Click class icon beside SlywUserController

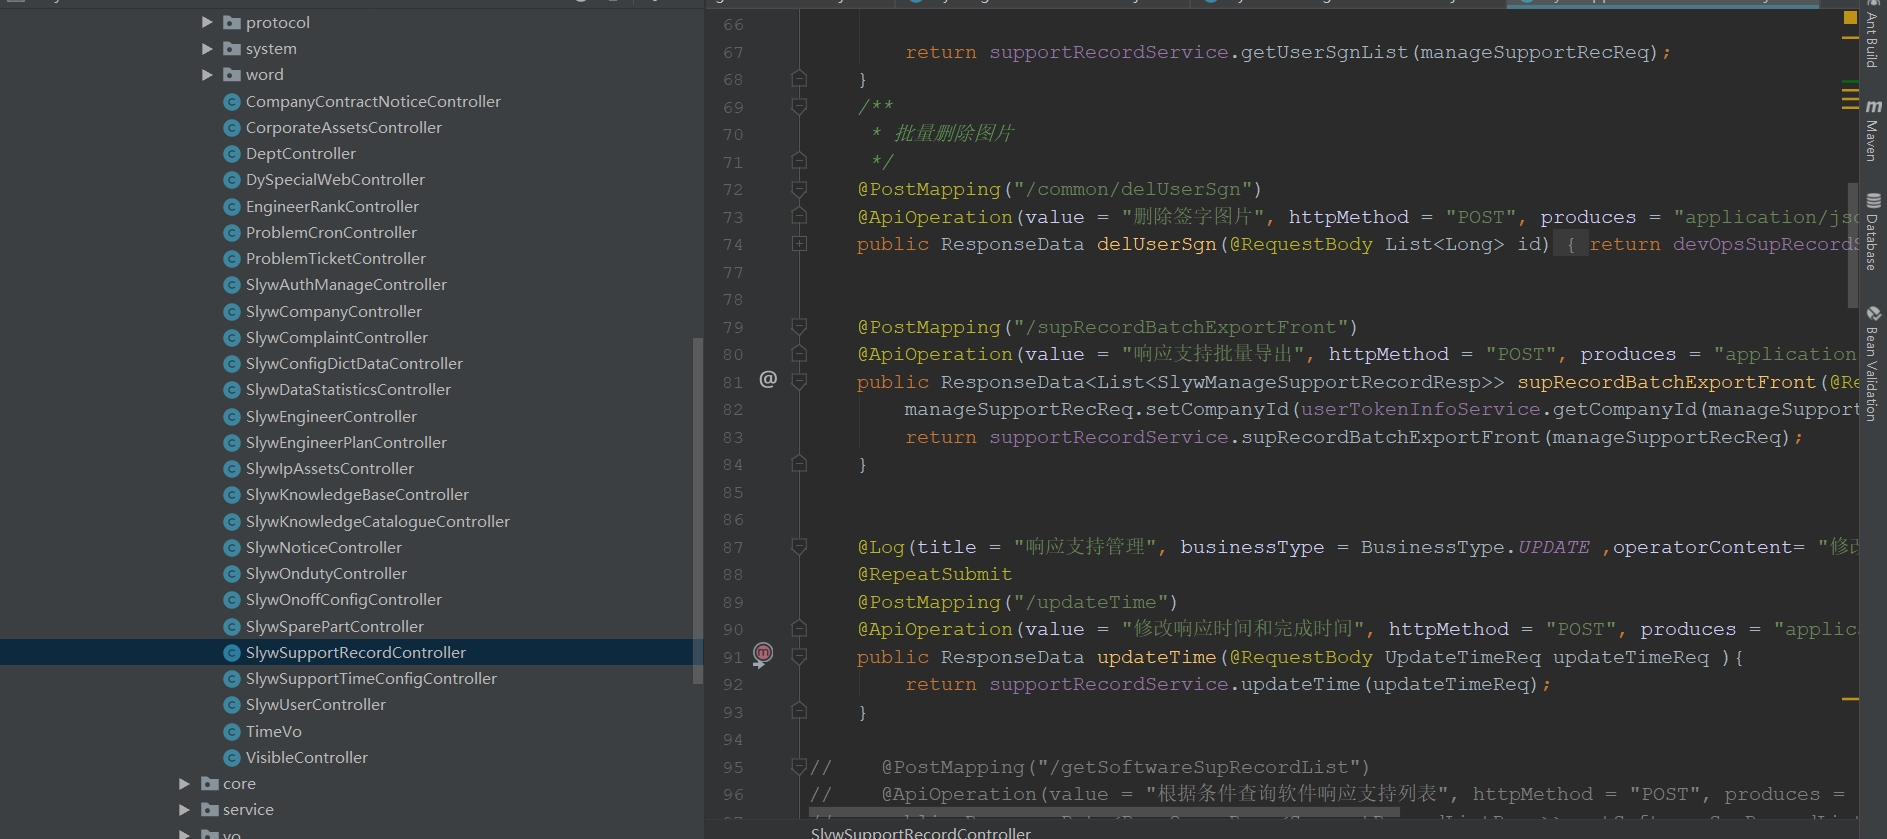(x=232, y=705)
